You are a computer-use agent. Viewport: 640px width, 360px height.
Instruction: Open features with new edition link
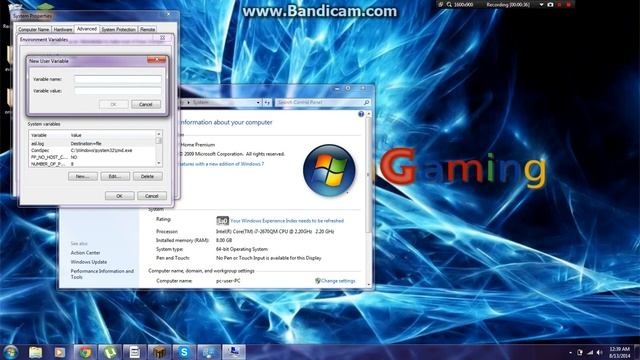[221, 164]
